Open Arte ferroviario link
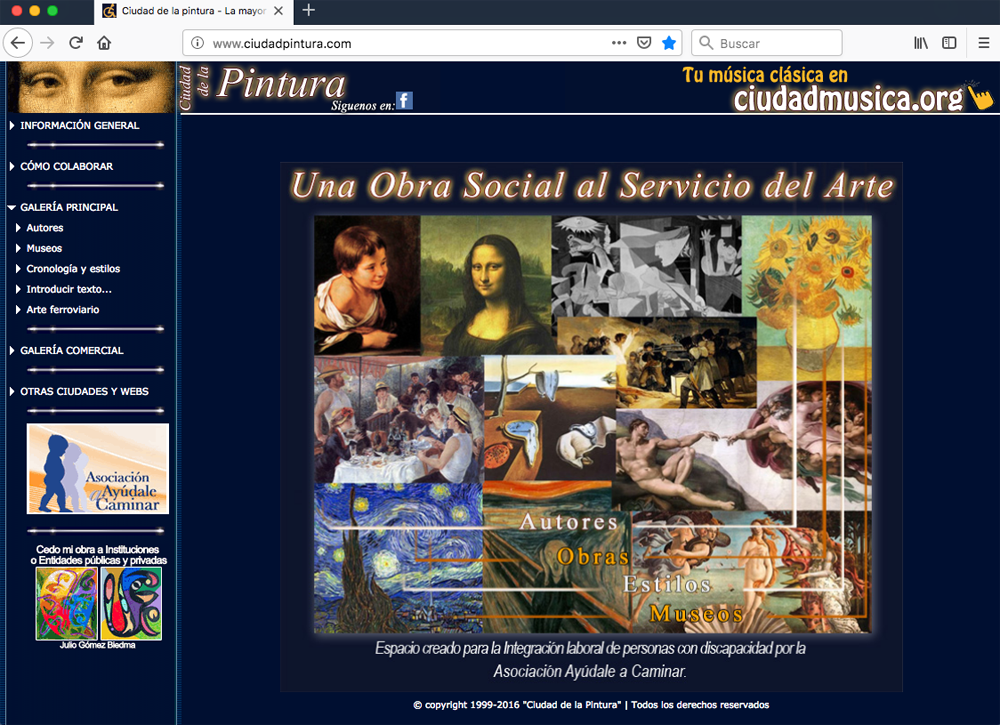 point(62,309)
